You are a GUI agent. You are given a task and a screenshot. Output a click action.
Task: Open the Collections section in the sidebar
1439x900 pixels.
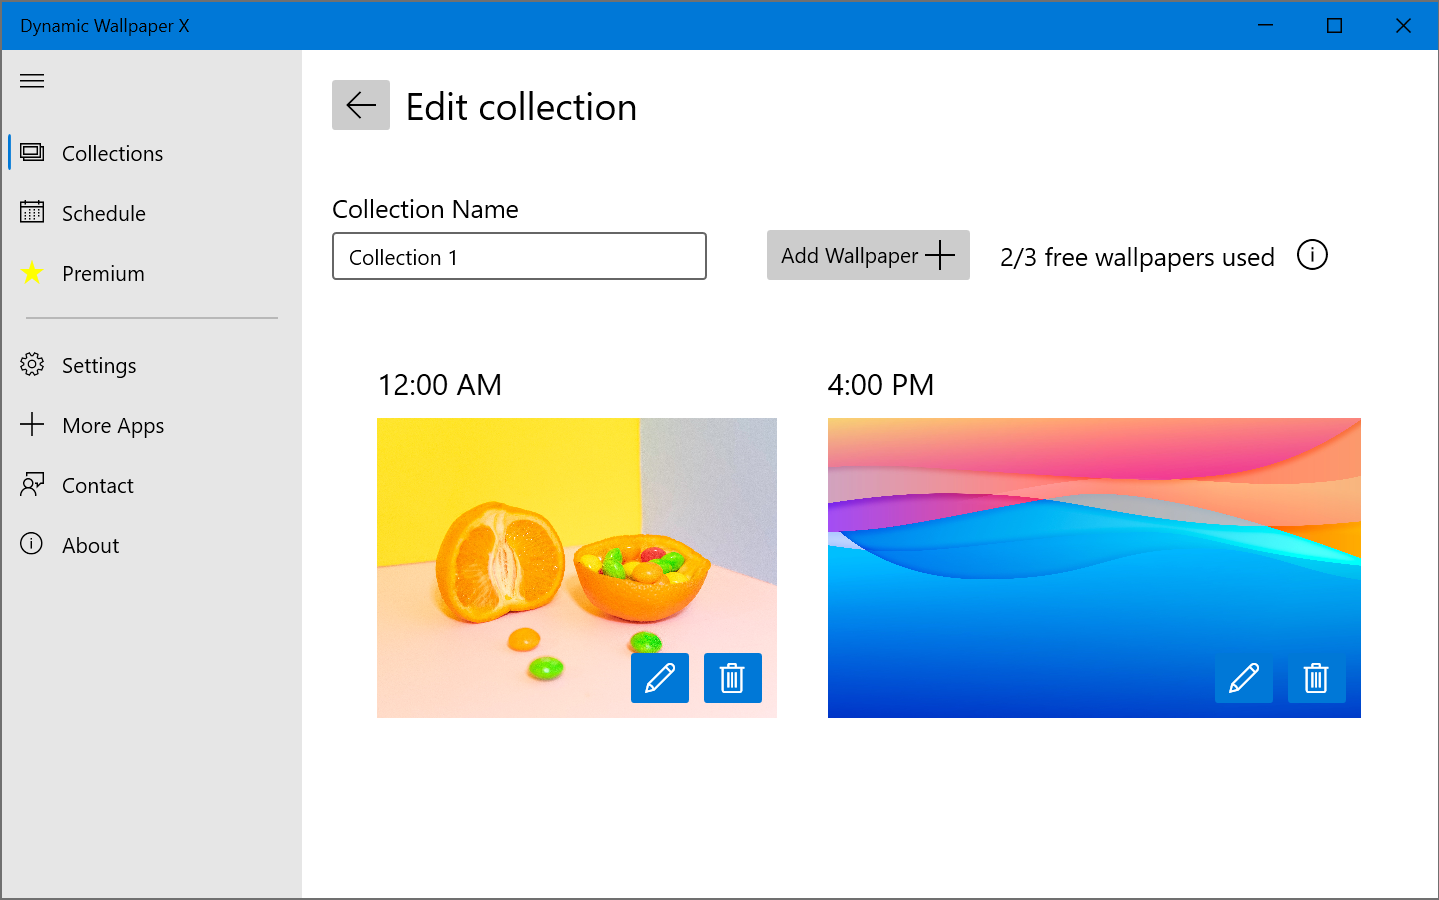tap(112, 153)
